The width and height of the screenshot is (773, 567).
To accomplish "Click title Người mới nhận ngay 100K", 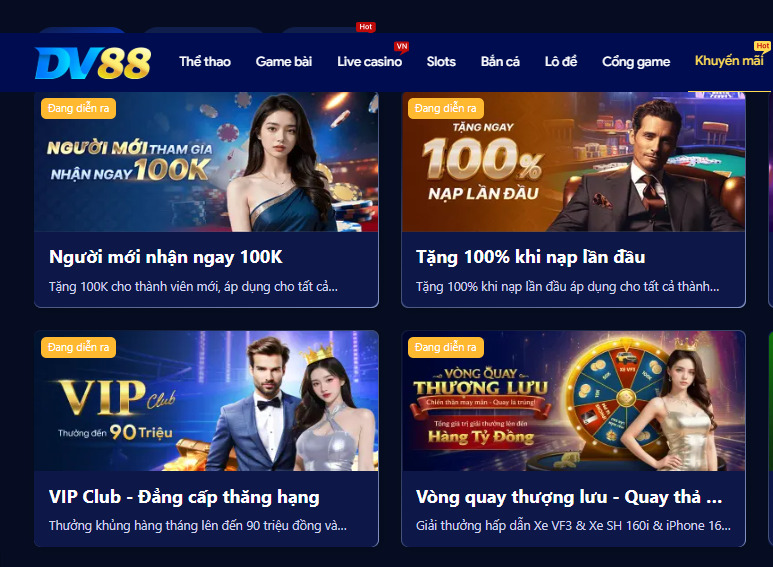I will 166,257.
